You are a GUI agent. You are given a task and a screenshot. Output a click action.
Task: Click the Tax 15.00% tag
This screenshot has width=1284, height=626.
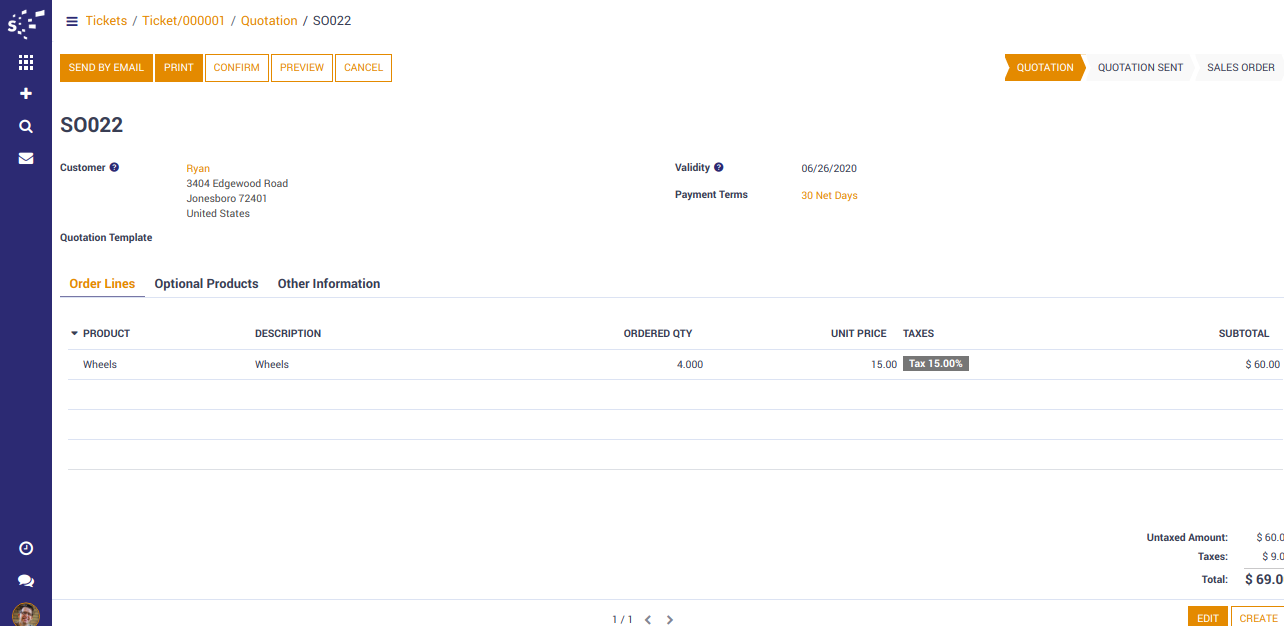point(935,364)
